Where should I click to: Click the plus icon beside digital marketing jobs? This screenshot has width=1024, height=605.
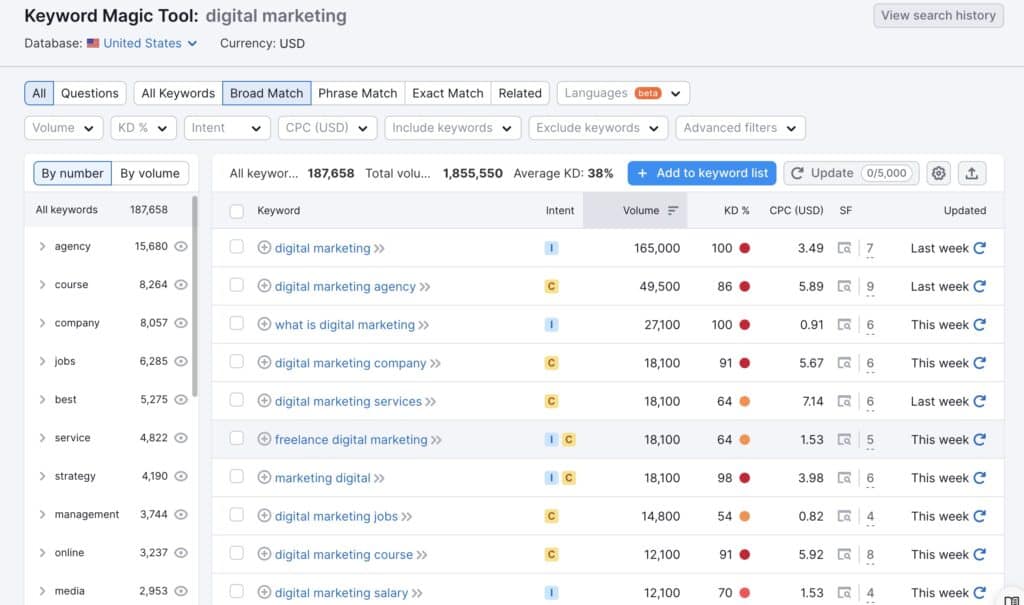(262, 516)
